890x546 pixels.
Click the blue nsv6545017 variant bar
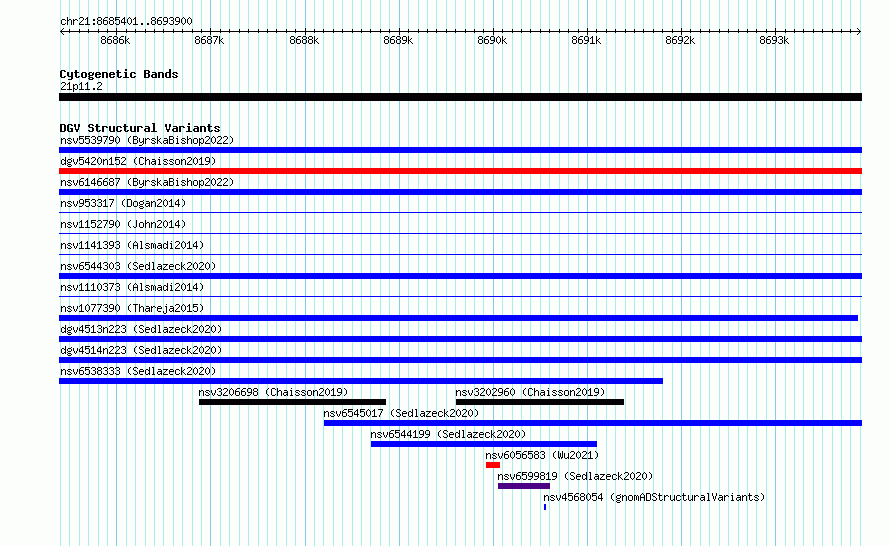click(593, 423)
